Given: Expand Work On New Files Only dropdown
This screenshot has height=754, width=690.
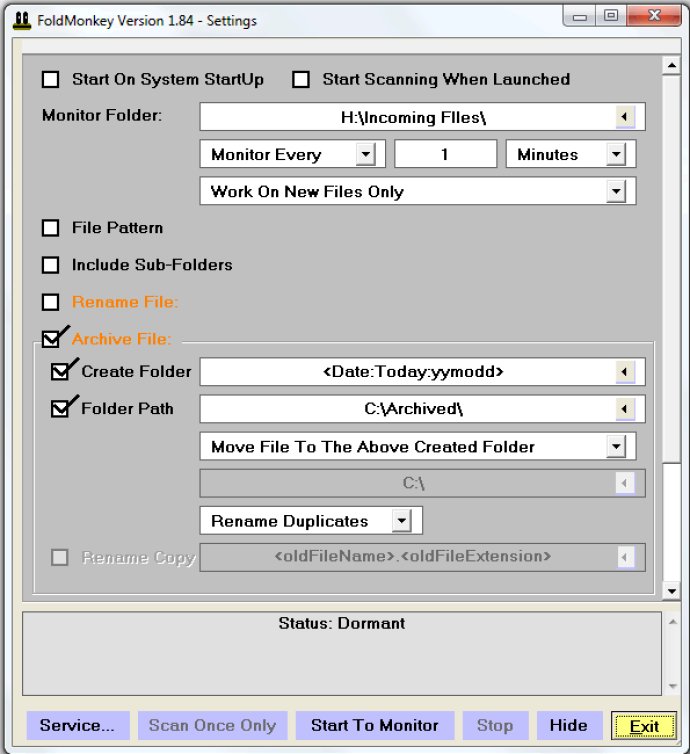Looking at the screenshot, I should (616, 191).
